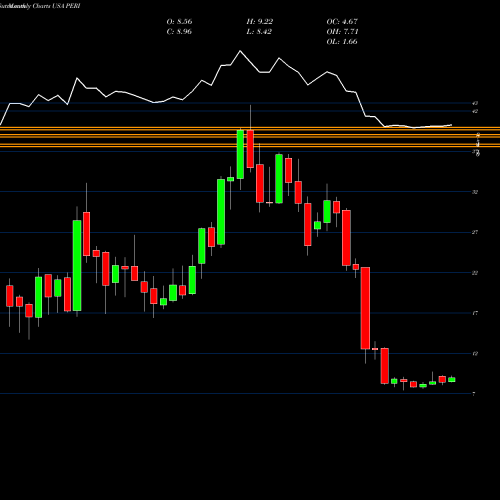Select the OC: 4.67 reading
This screenshot has width=500, height=500.
(x=342, y=22)
